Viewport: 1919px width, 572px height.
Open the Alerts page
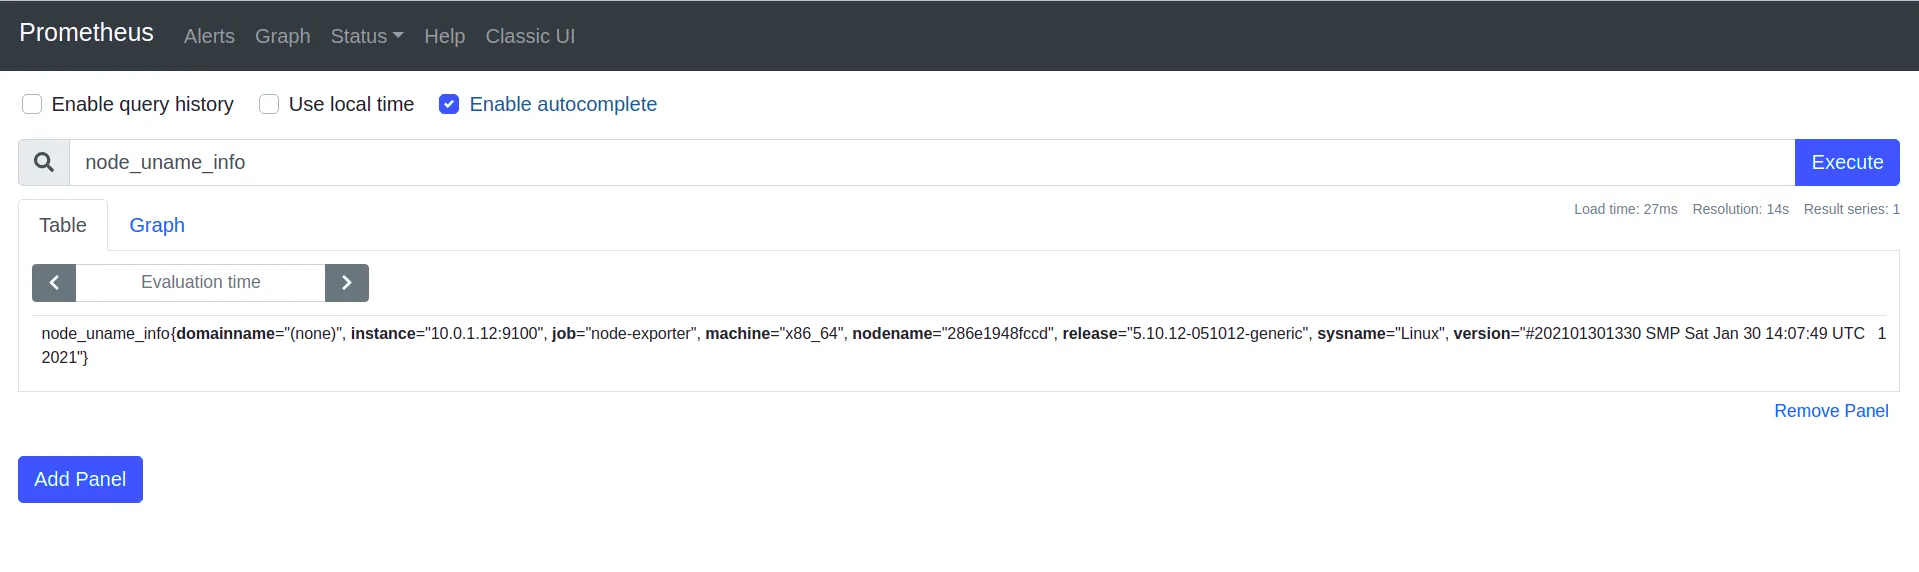pos(209,36)
